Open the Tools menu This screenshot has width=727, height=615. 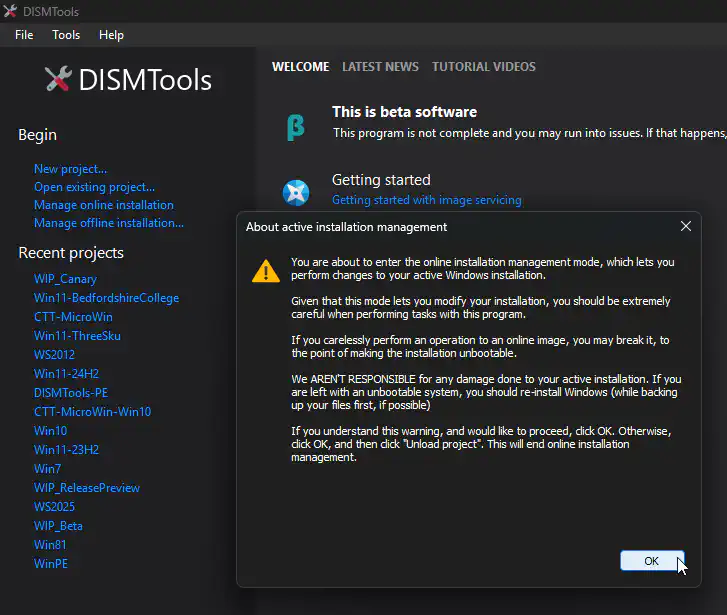tap(66, 35)
